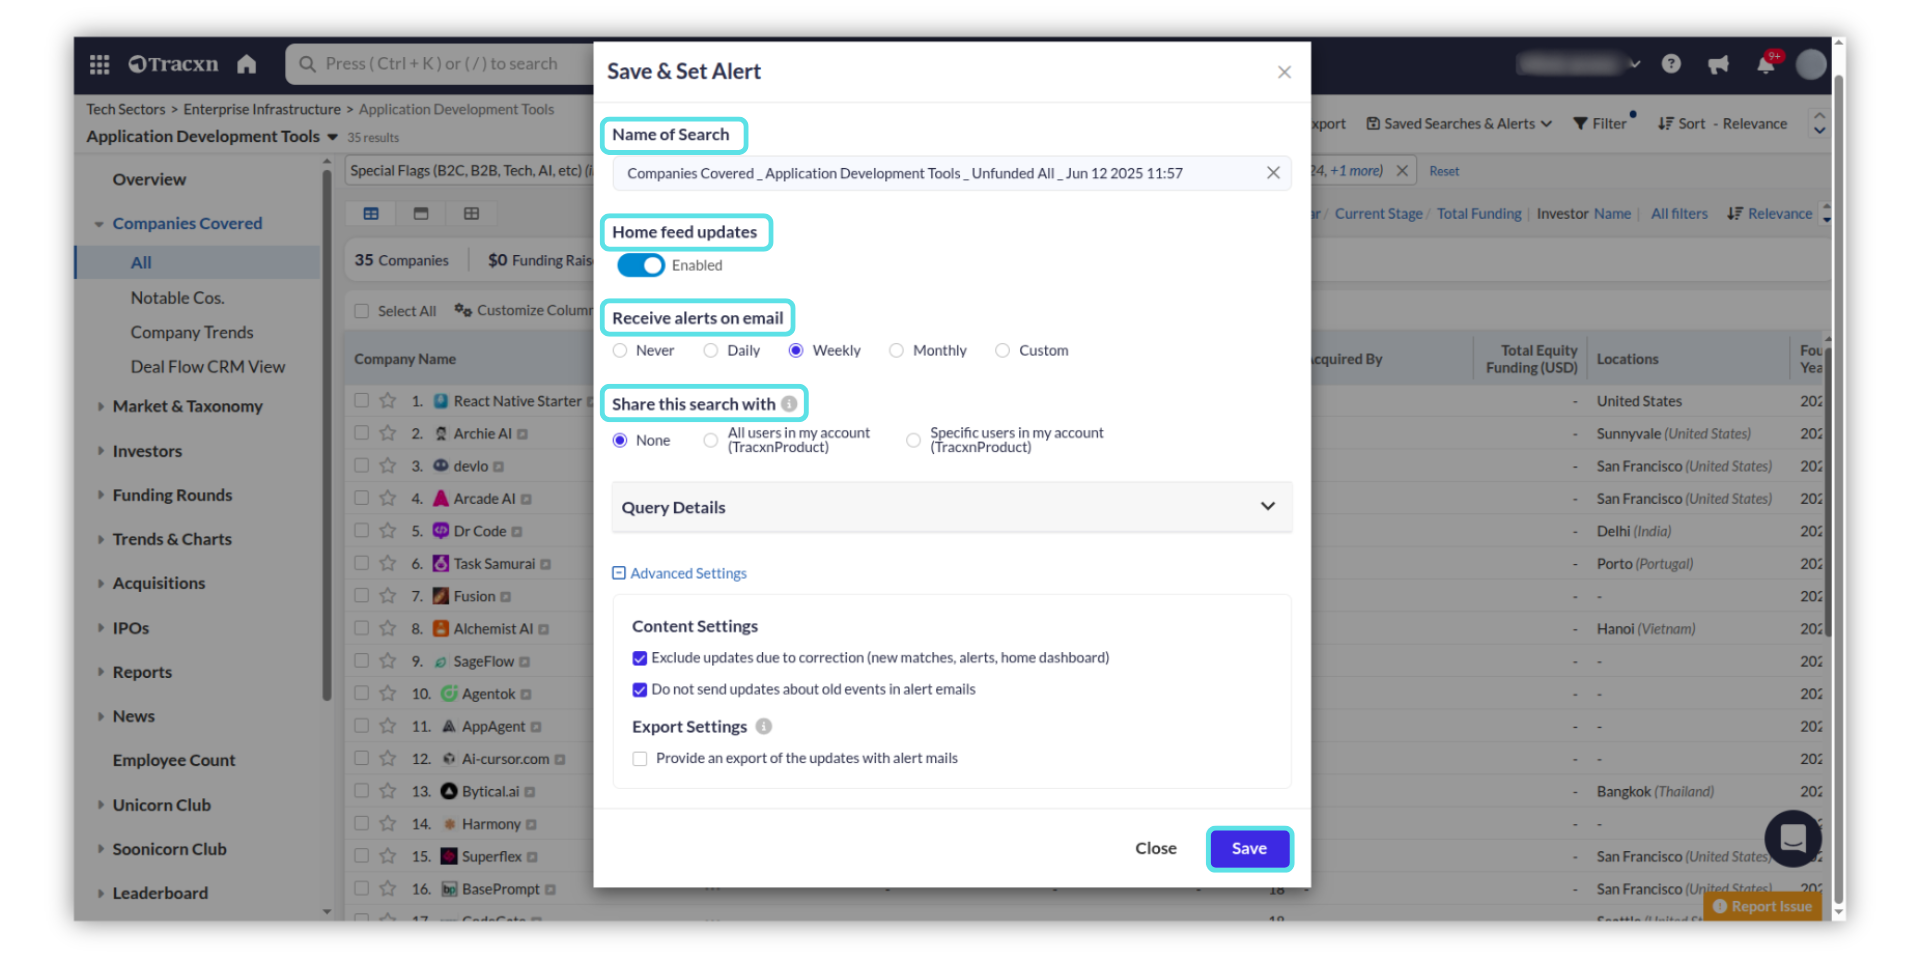Image resolution: width=1920 pixels, height=960 pixels.
Task: Select the Daily email alert option
Action: click(711, 351)
